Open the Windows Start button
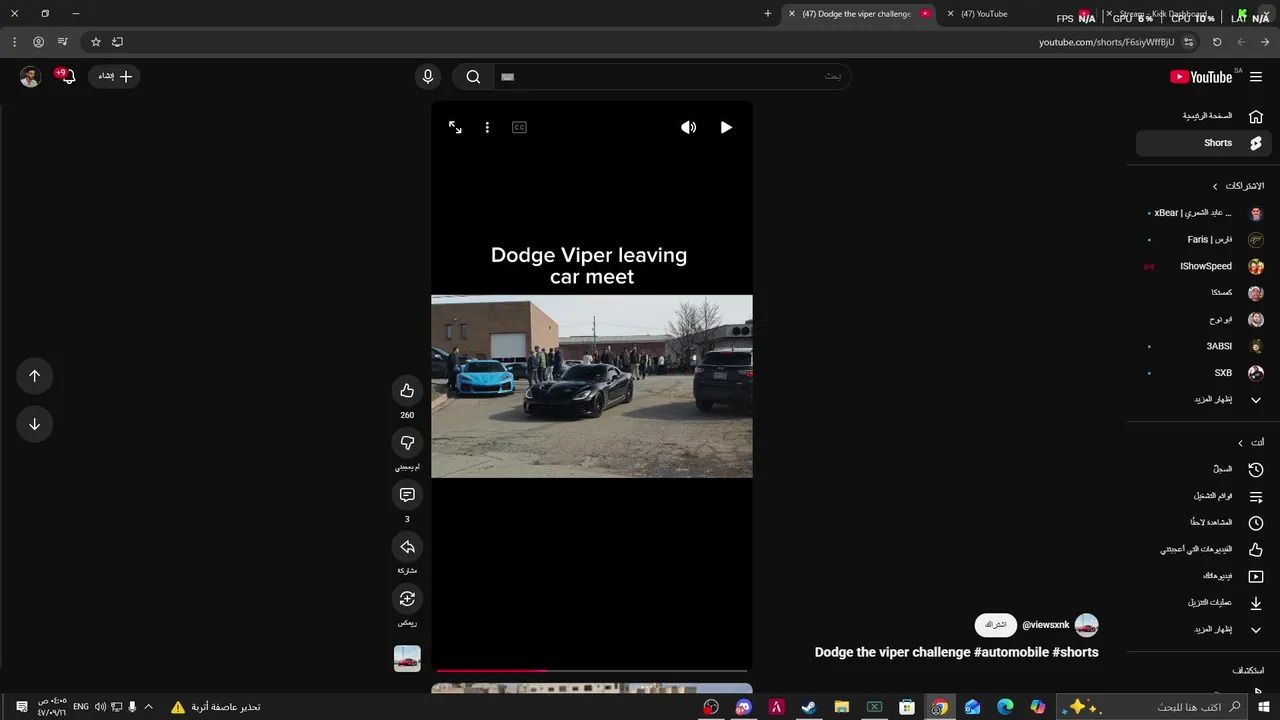The width and height of the screenshot is (1280, 720). (x=1264, y=707)
